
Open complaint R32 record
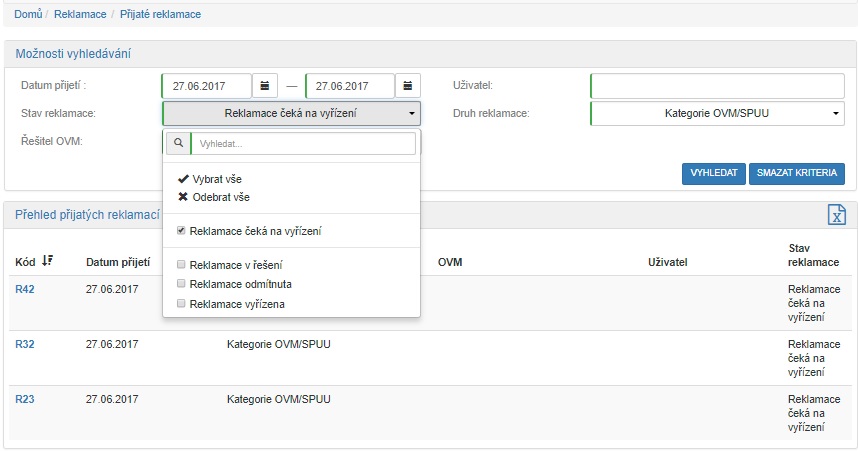25,344
